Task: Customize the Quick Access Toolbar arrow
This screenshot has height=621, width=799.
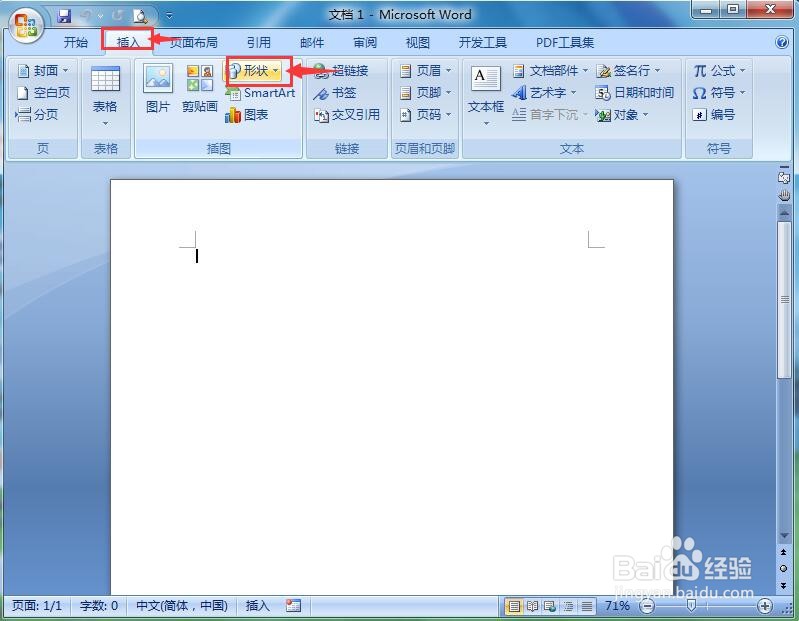Action: [x=169, y=16]
